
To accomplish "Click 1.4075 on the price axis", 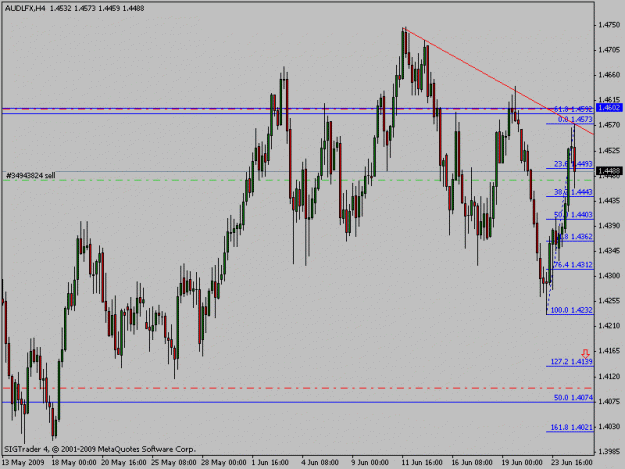I will pyautogui.click(x=609, y=401).
